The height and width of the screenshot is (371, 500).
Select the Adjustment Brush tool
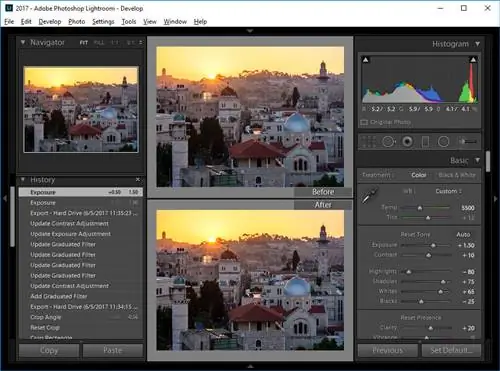(467, 142)
